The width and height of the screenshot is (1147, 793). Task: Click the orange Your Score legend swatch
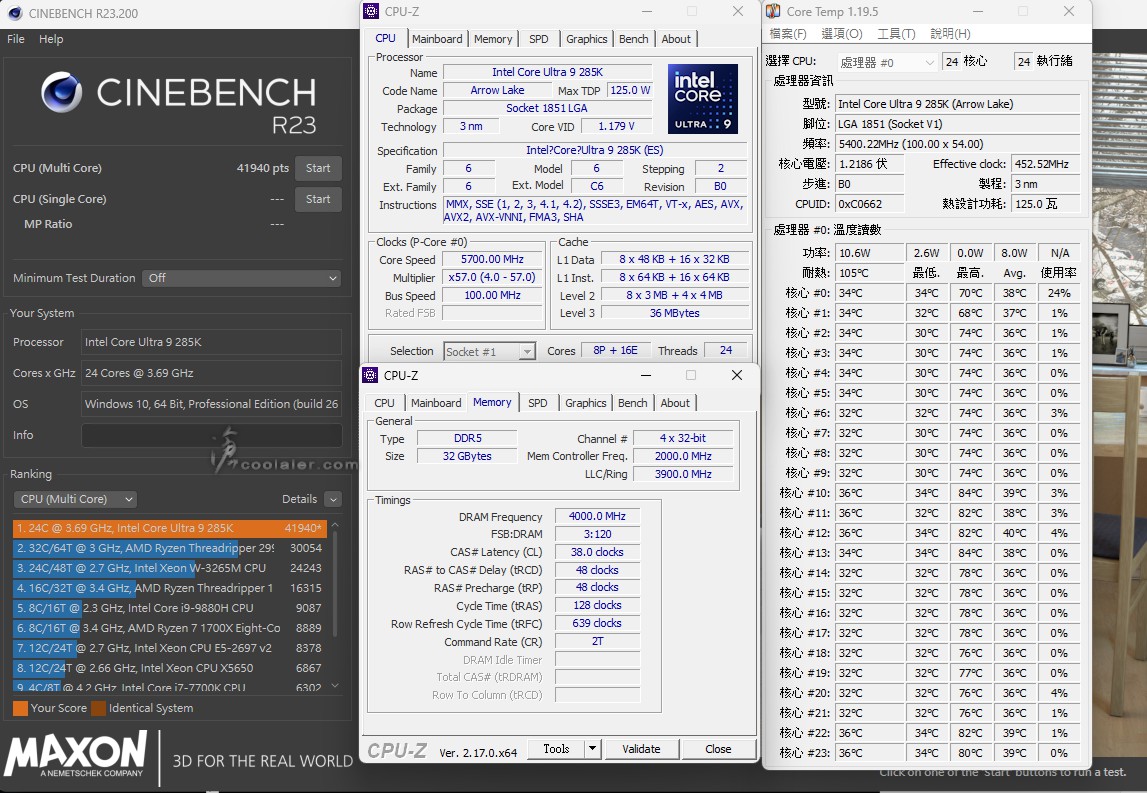coord(20,708)
